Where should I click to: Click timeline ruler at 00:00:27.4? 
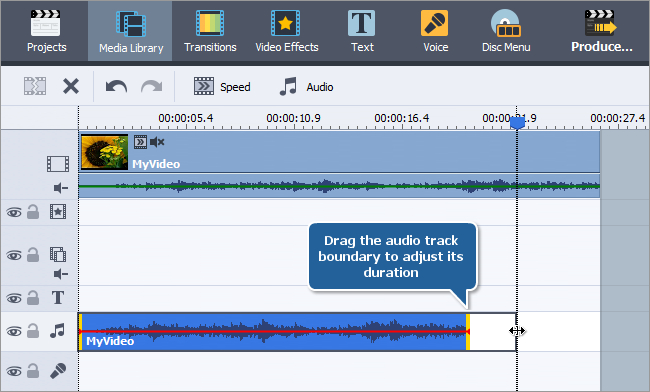point(618,118)
